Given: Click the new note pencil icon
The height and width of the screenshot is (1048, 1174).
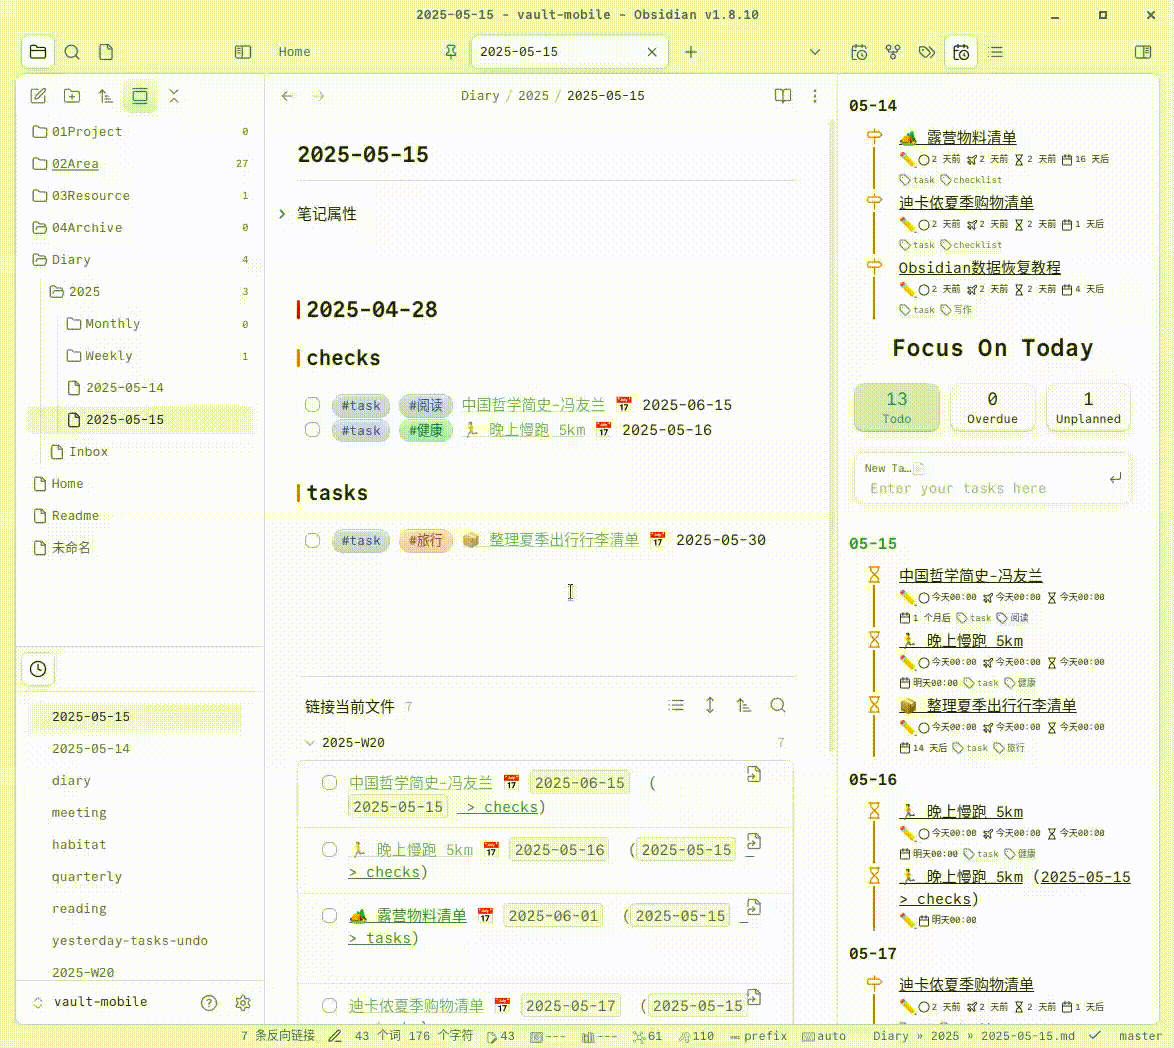Looking at the screenshot, I should tap(38, 96).
